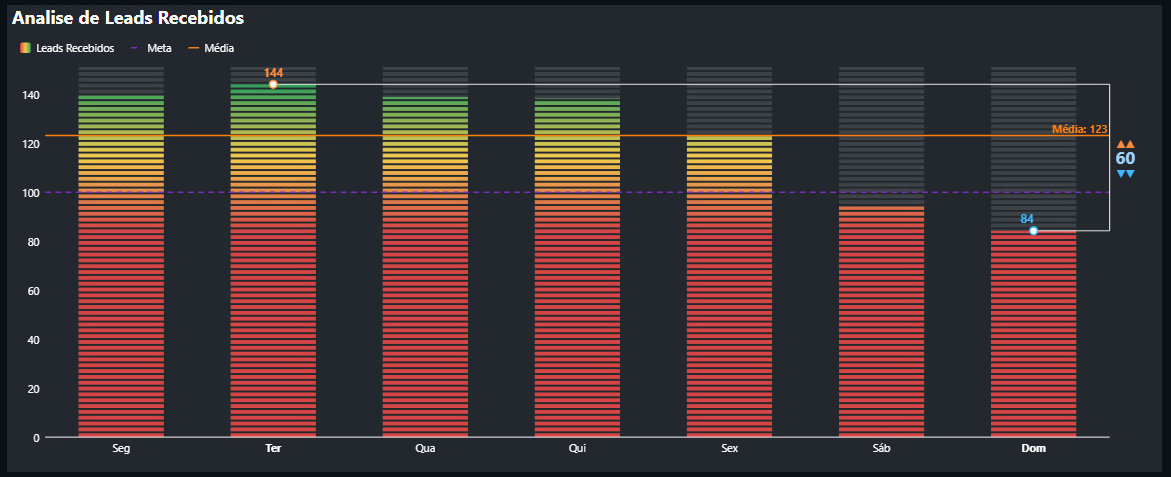Screen dimensions: 1171x477
Task: Click the Dom bar
Action: pos(1034,334)
